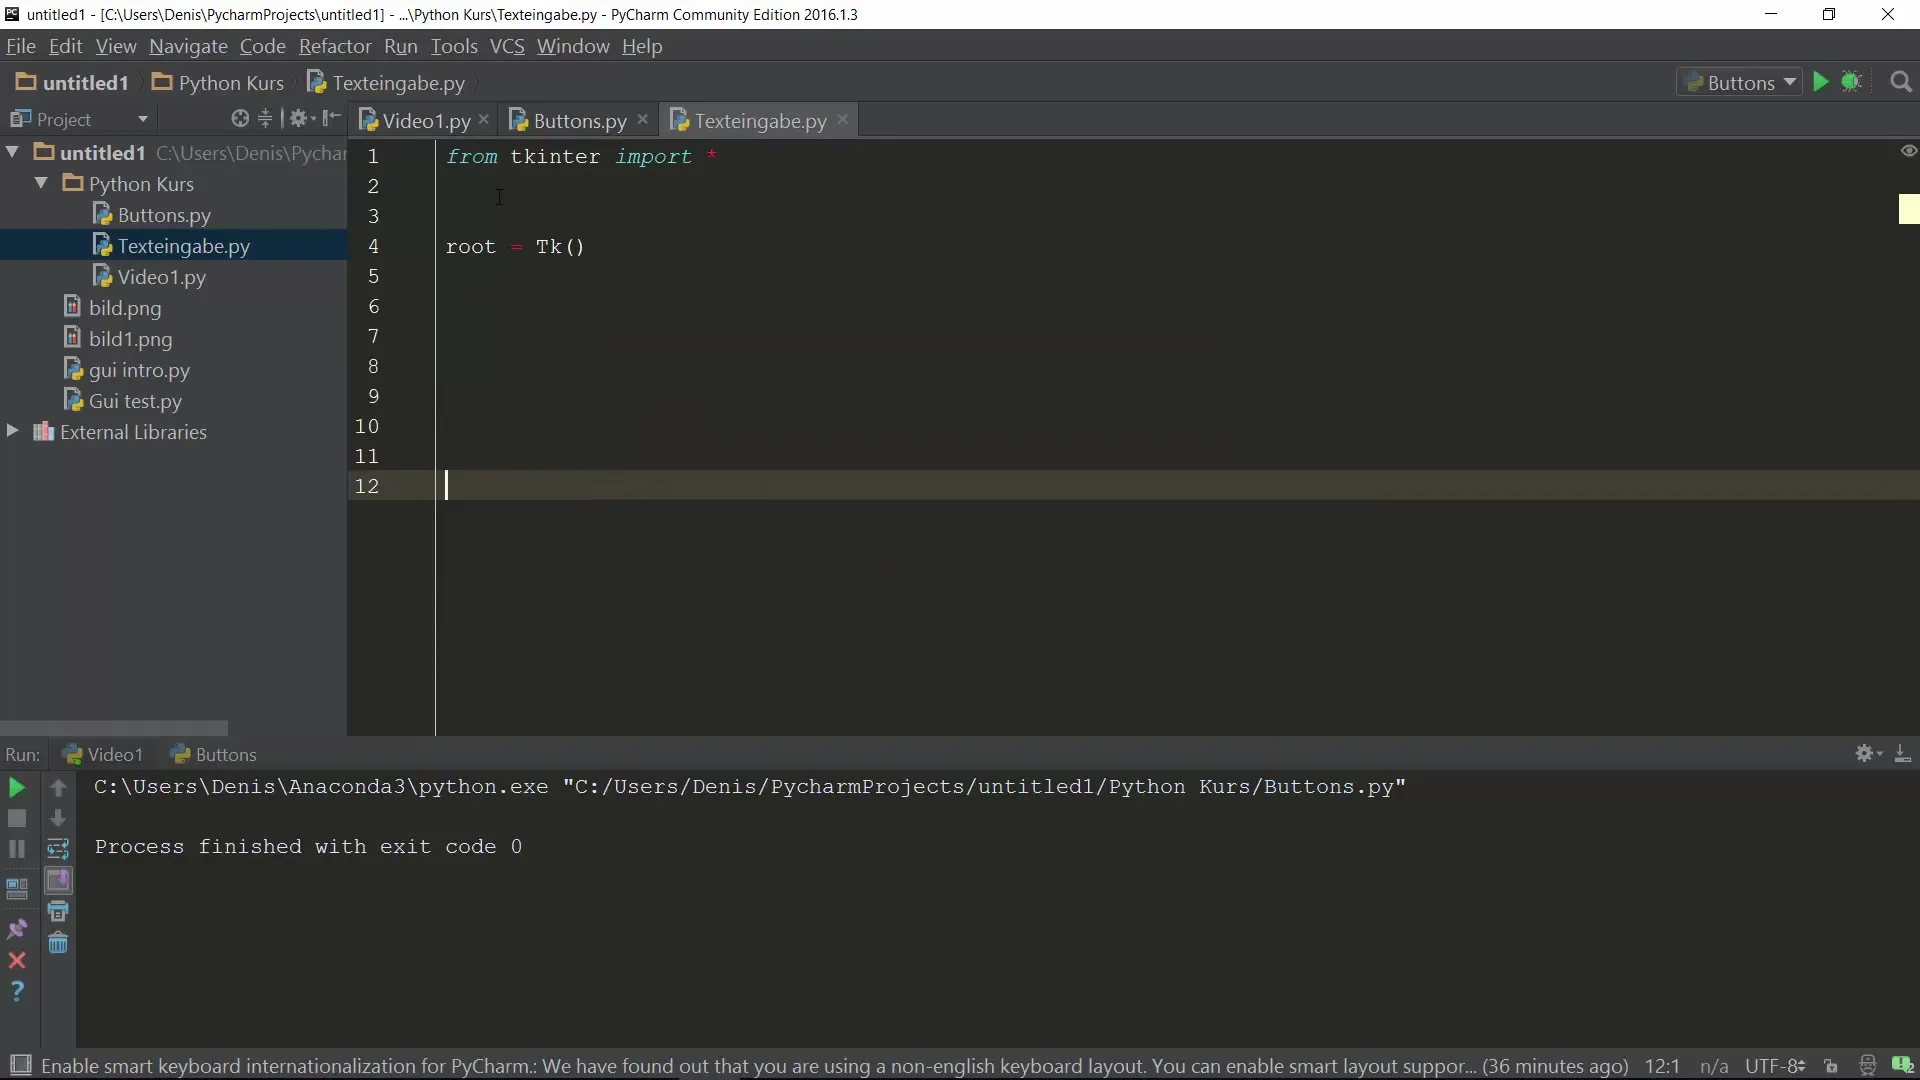The image size is (1920, 1080).
Task: Click the tool windows quick access icon
Action: coord(20,1066)
